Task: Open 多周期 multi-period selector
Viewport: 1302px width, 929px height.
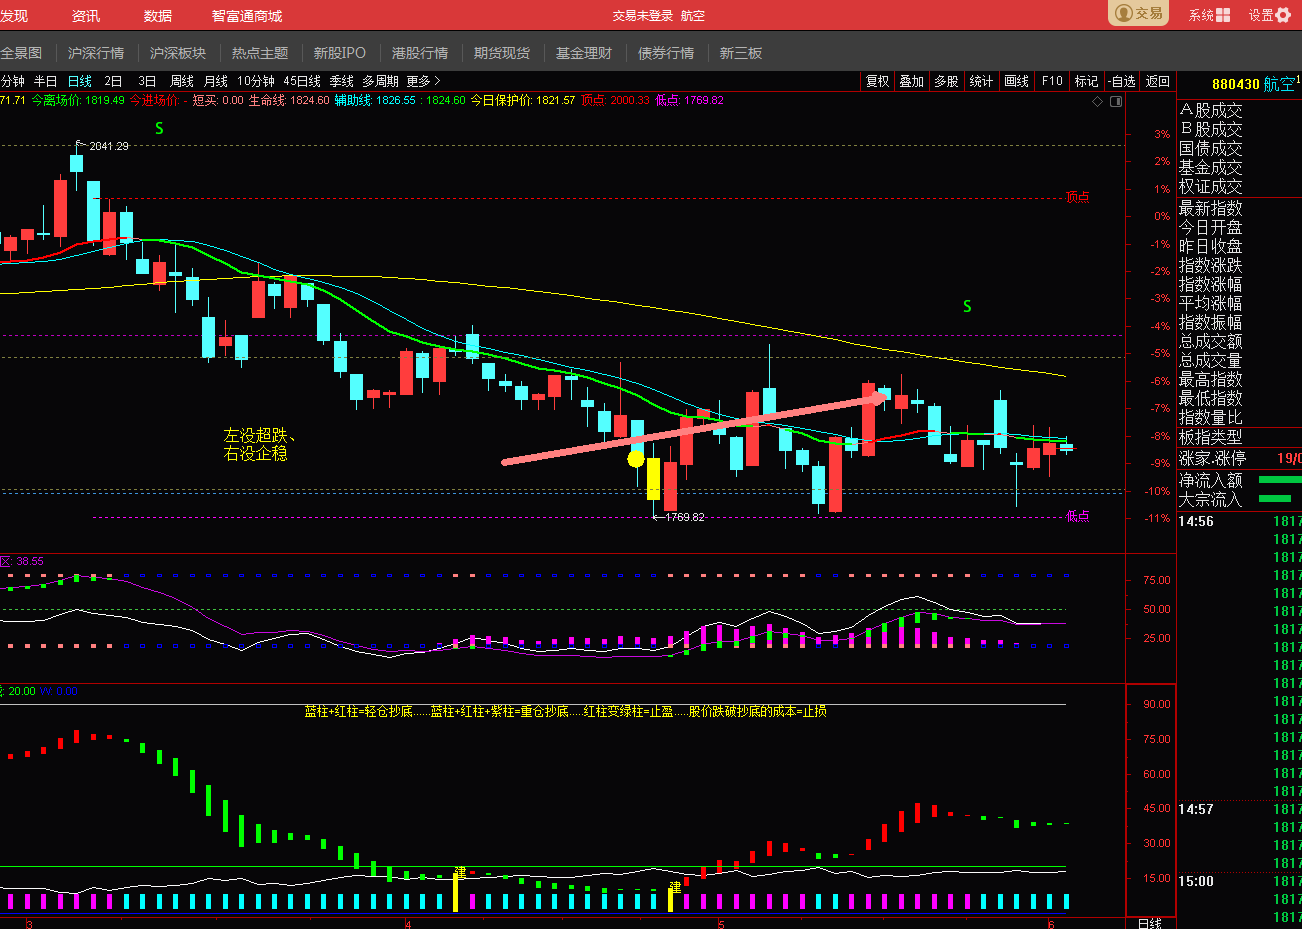Action: (x=380, y=81)
